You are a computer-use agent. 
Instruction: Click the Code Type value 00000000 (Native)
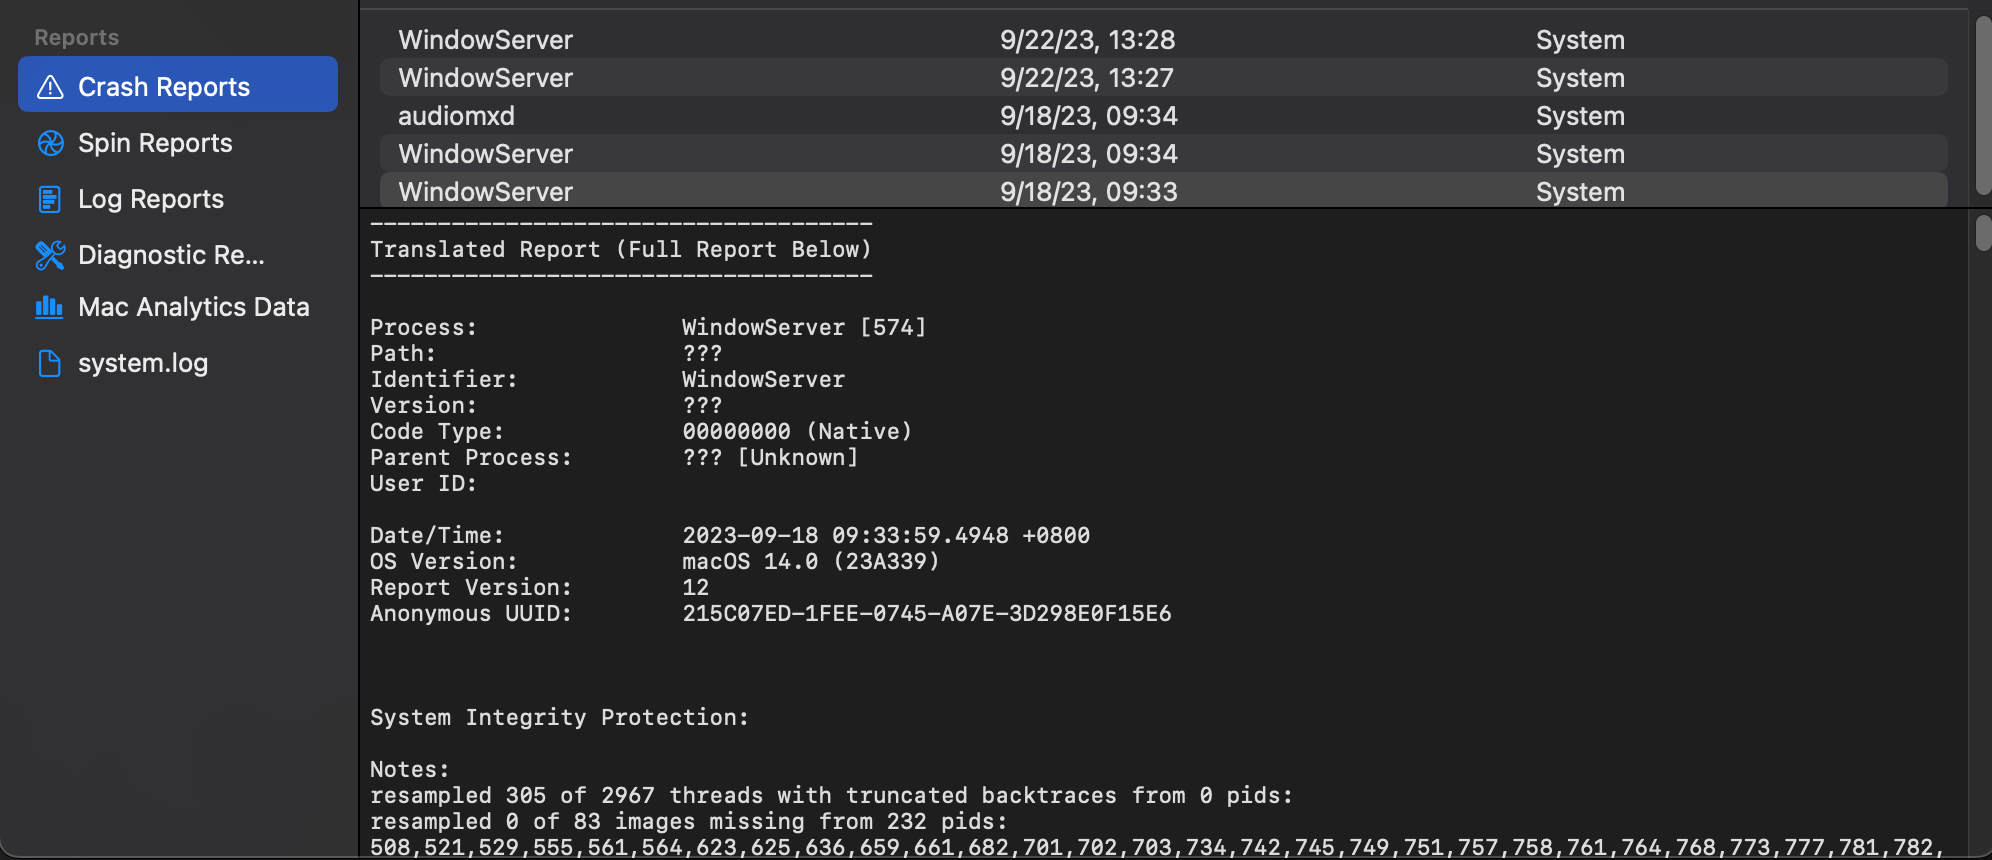tap(797, 431)
